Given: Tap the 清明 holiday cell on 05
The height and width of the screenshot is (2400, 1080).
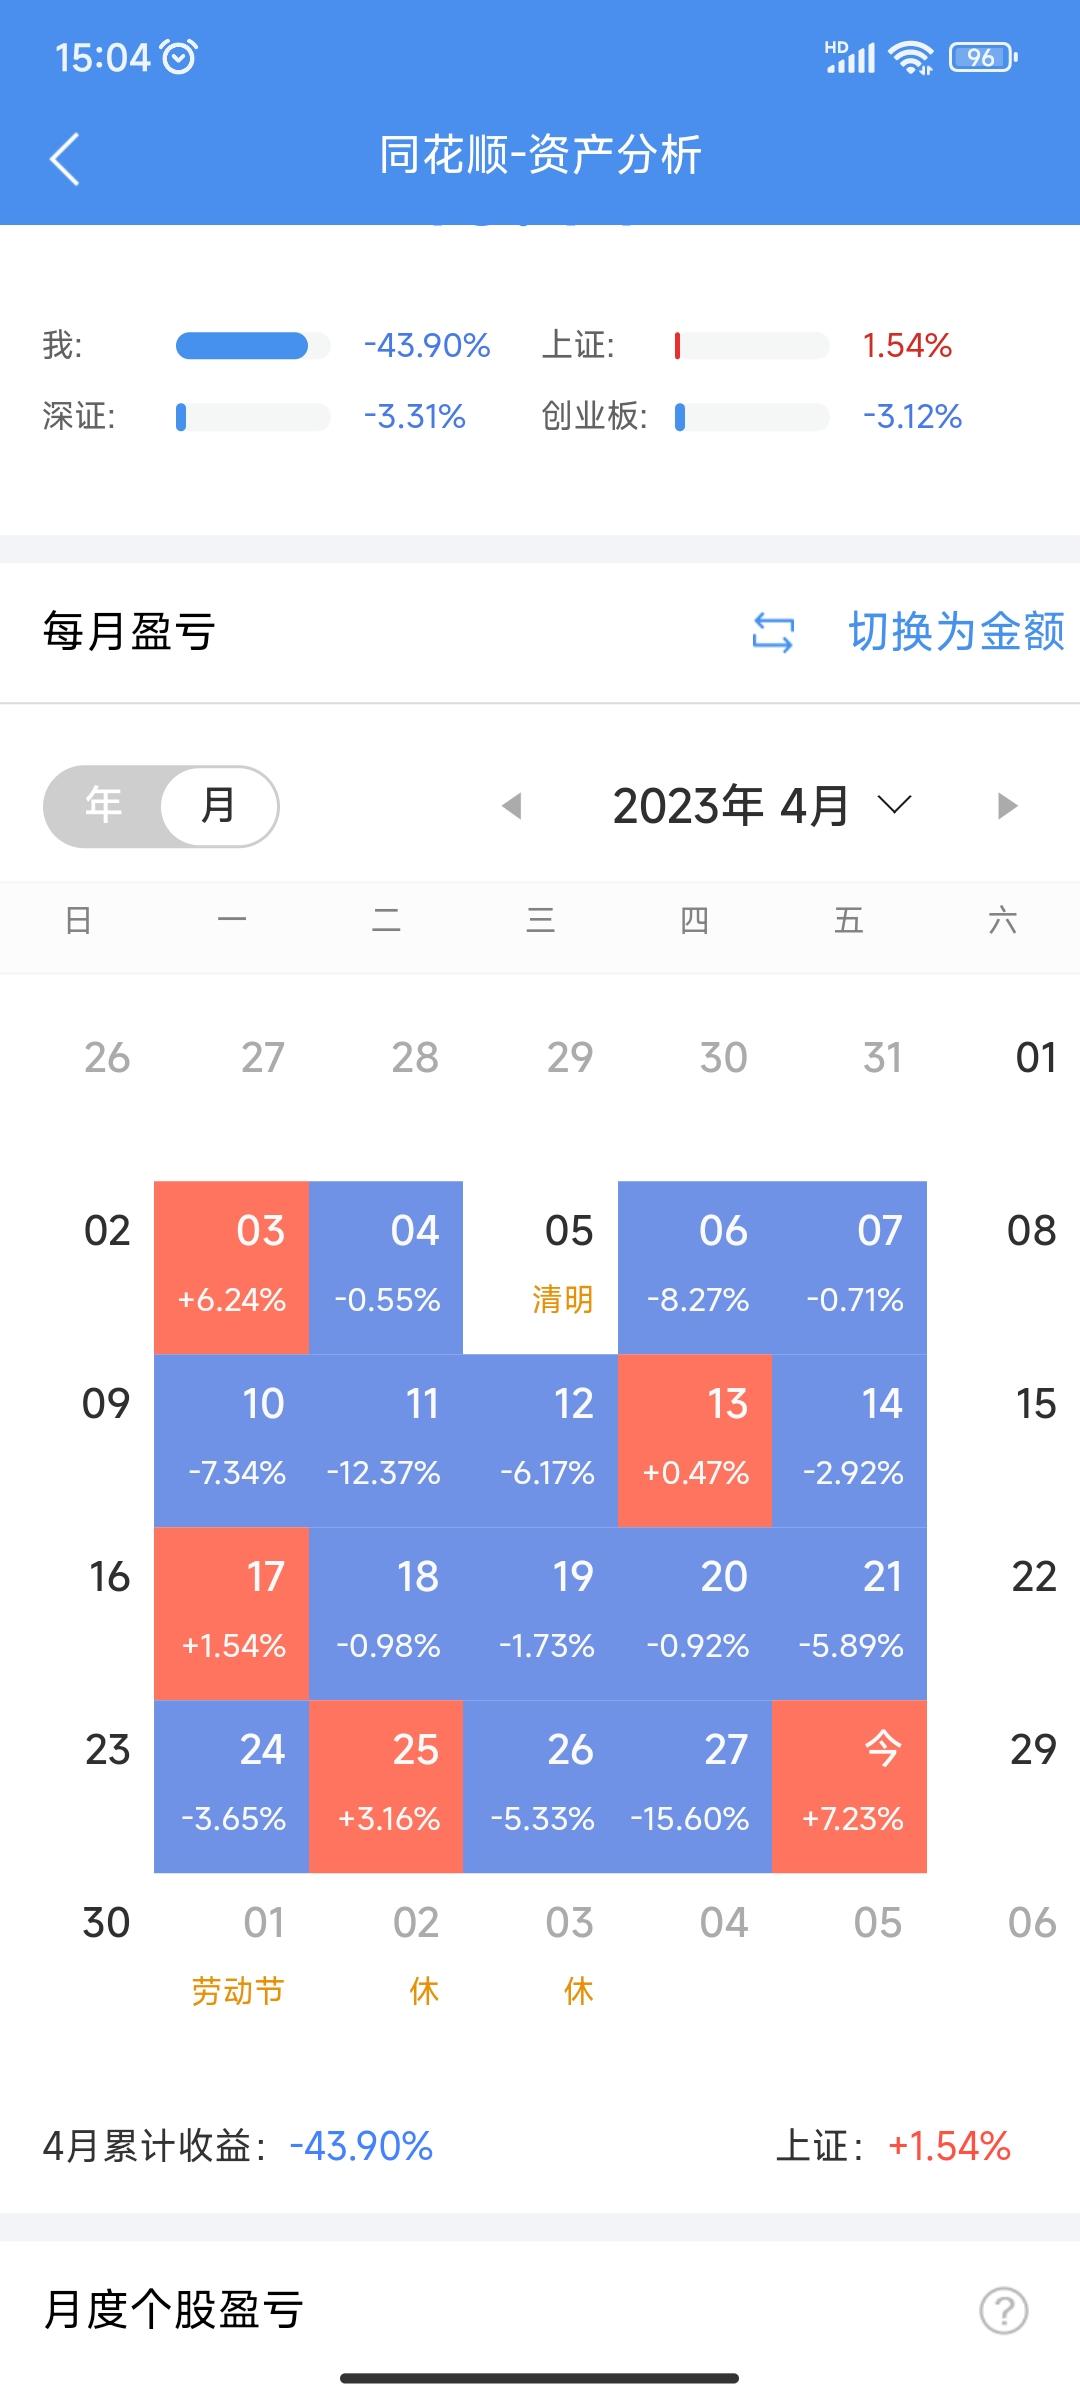Looking at the screenshot, I should [541, 1267].
